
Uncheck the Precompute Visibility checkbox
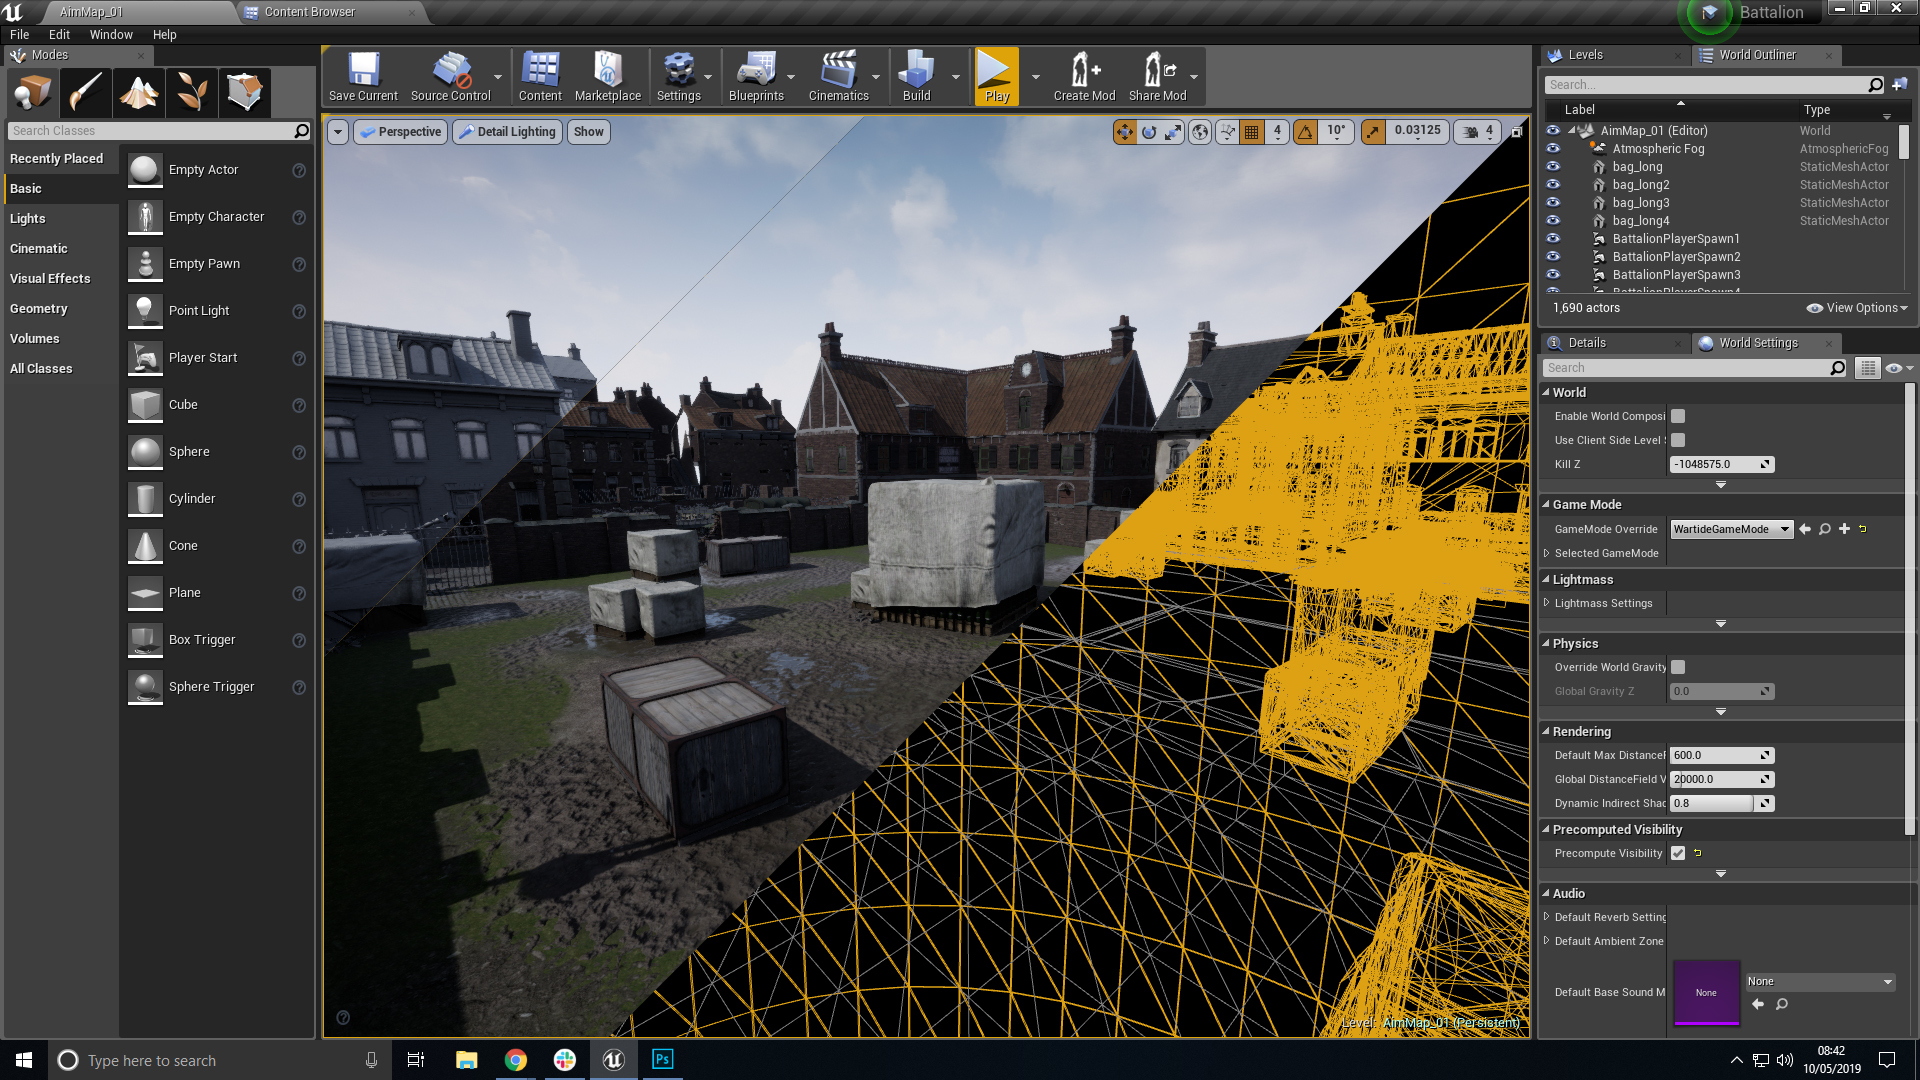[x=1678, y=853]
